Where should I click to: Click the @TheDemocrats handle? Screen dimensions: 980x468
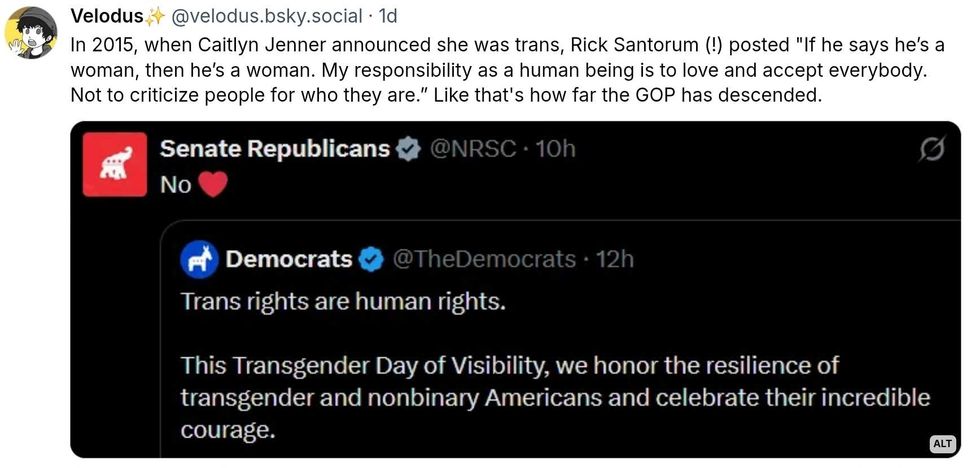484,260
